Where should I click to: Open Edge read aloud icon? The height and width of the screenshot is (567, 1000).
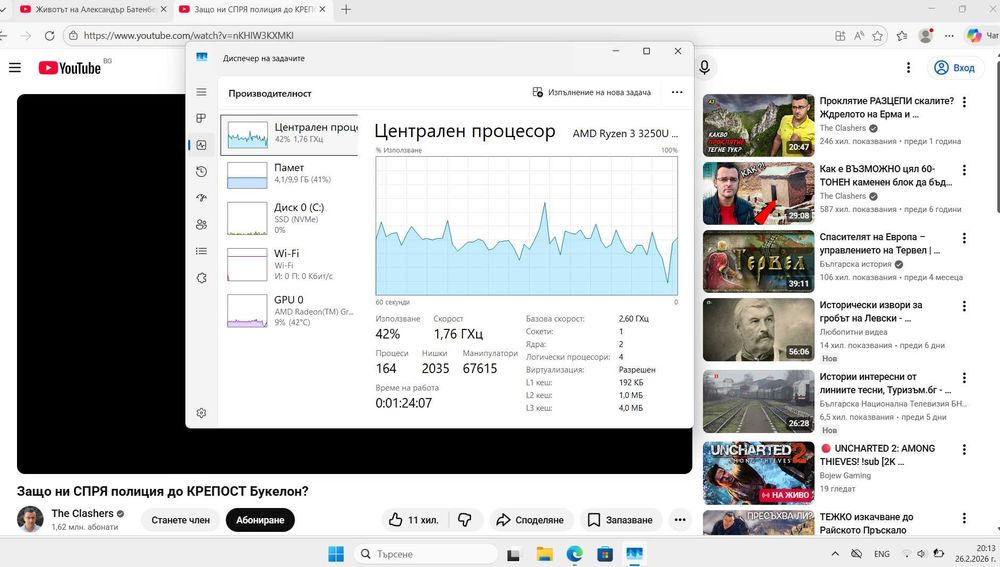pos(859,36)
